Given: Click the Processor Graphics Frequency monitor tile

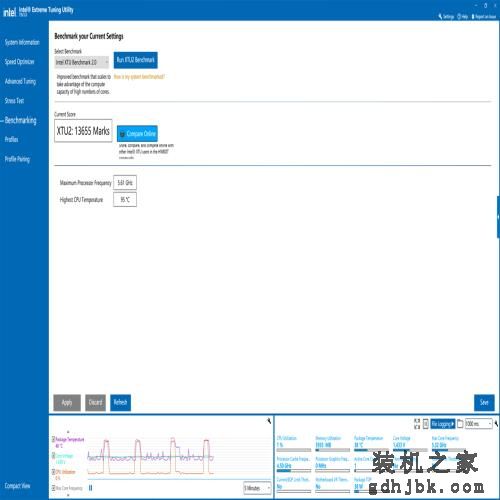Looking at the screenshot, I should pos(332,464).
